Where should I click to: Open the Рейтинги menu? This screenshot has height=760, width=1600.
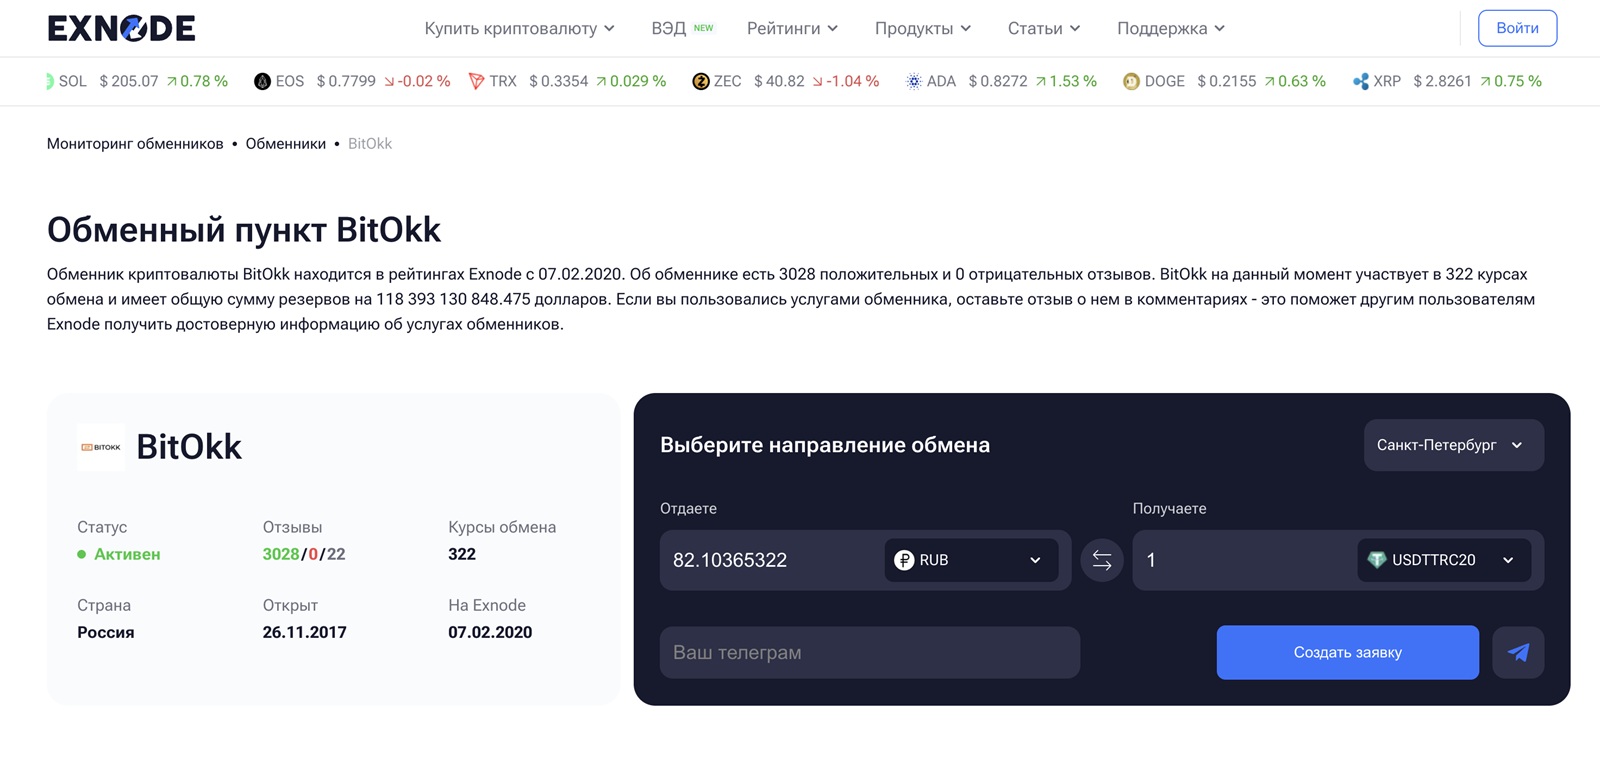[792, 28]
